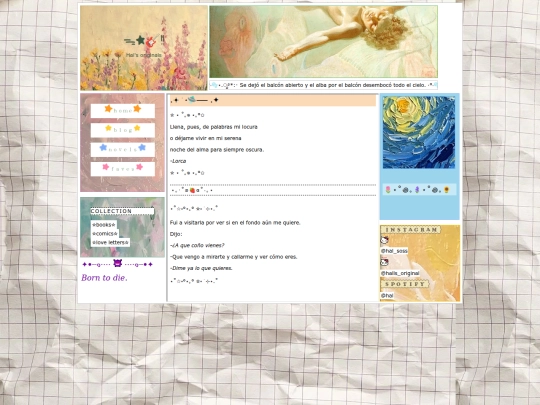Click the line 'Llena, pues, de palabras mi locura'
The image size is (540, 405).
(x=214, y=127)
